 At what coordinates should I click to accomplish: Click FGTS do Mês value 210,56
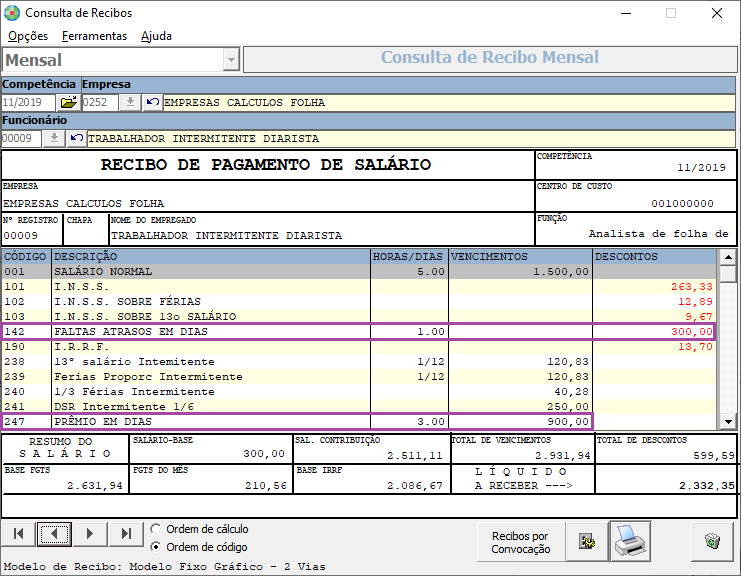266,486
